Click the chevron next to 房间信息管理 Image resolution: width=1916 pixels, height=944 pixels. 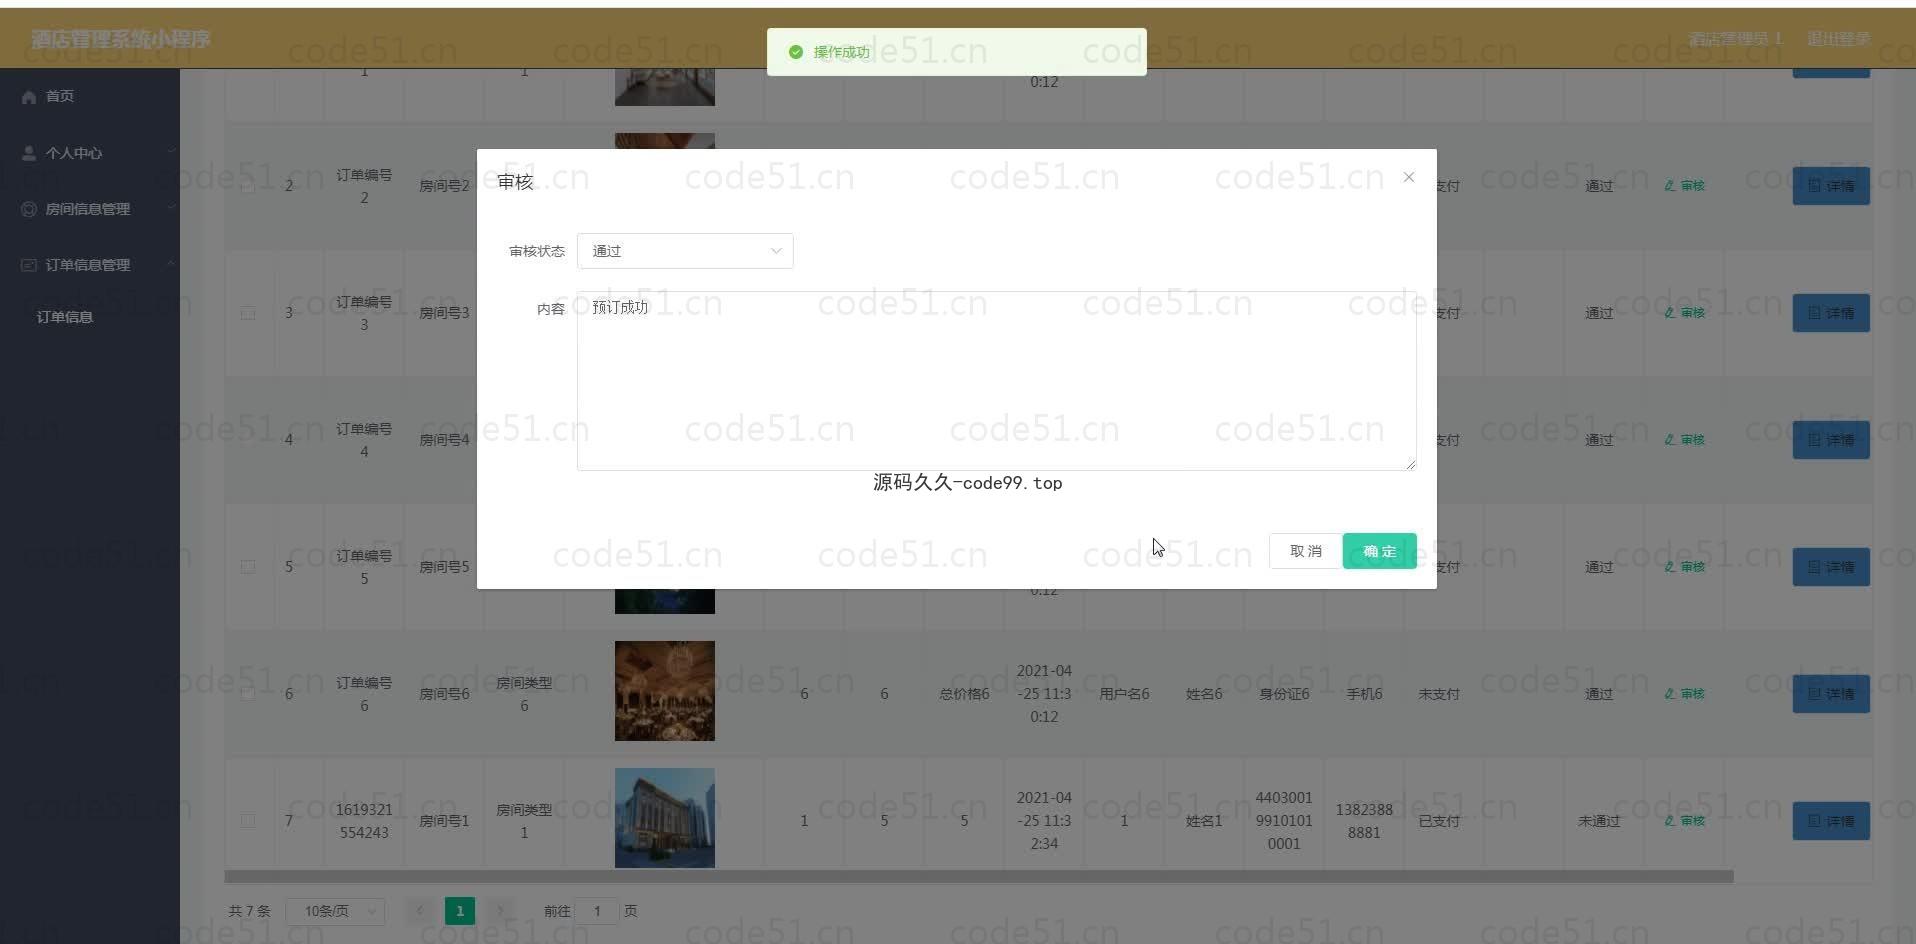coord(171,208)
